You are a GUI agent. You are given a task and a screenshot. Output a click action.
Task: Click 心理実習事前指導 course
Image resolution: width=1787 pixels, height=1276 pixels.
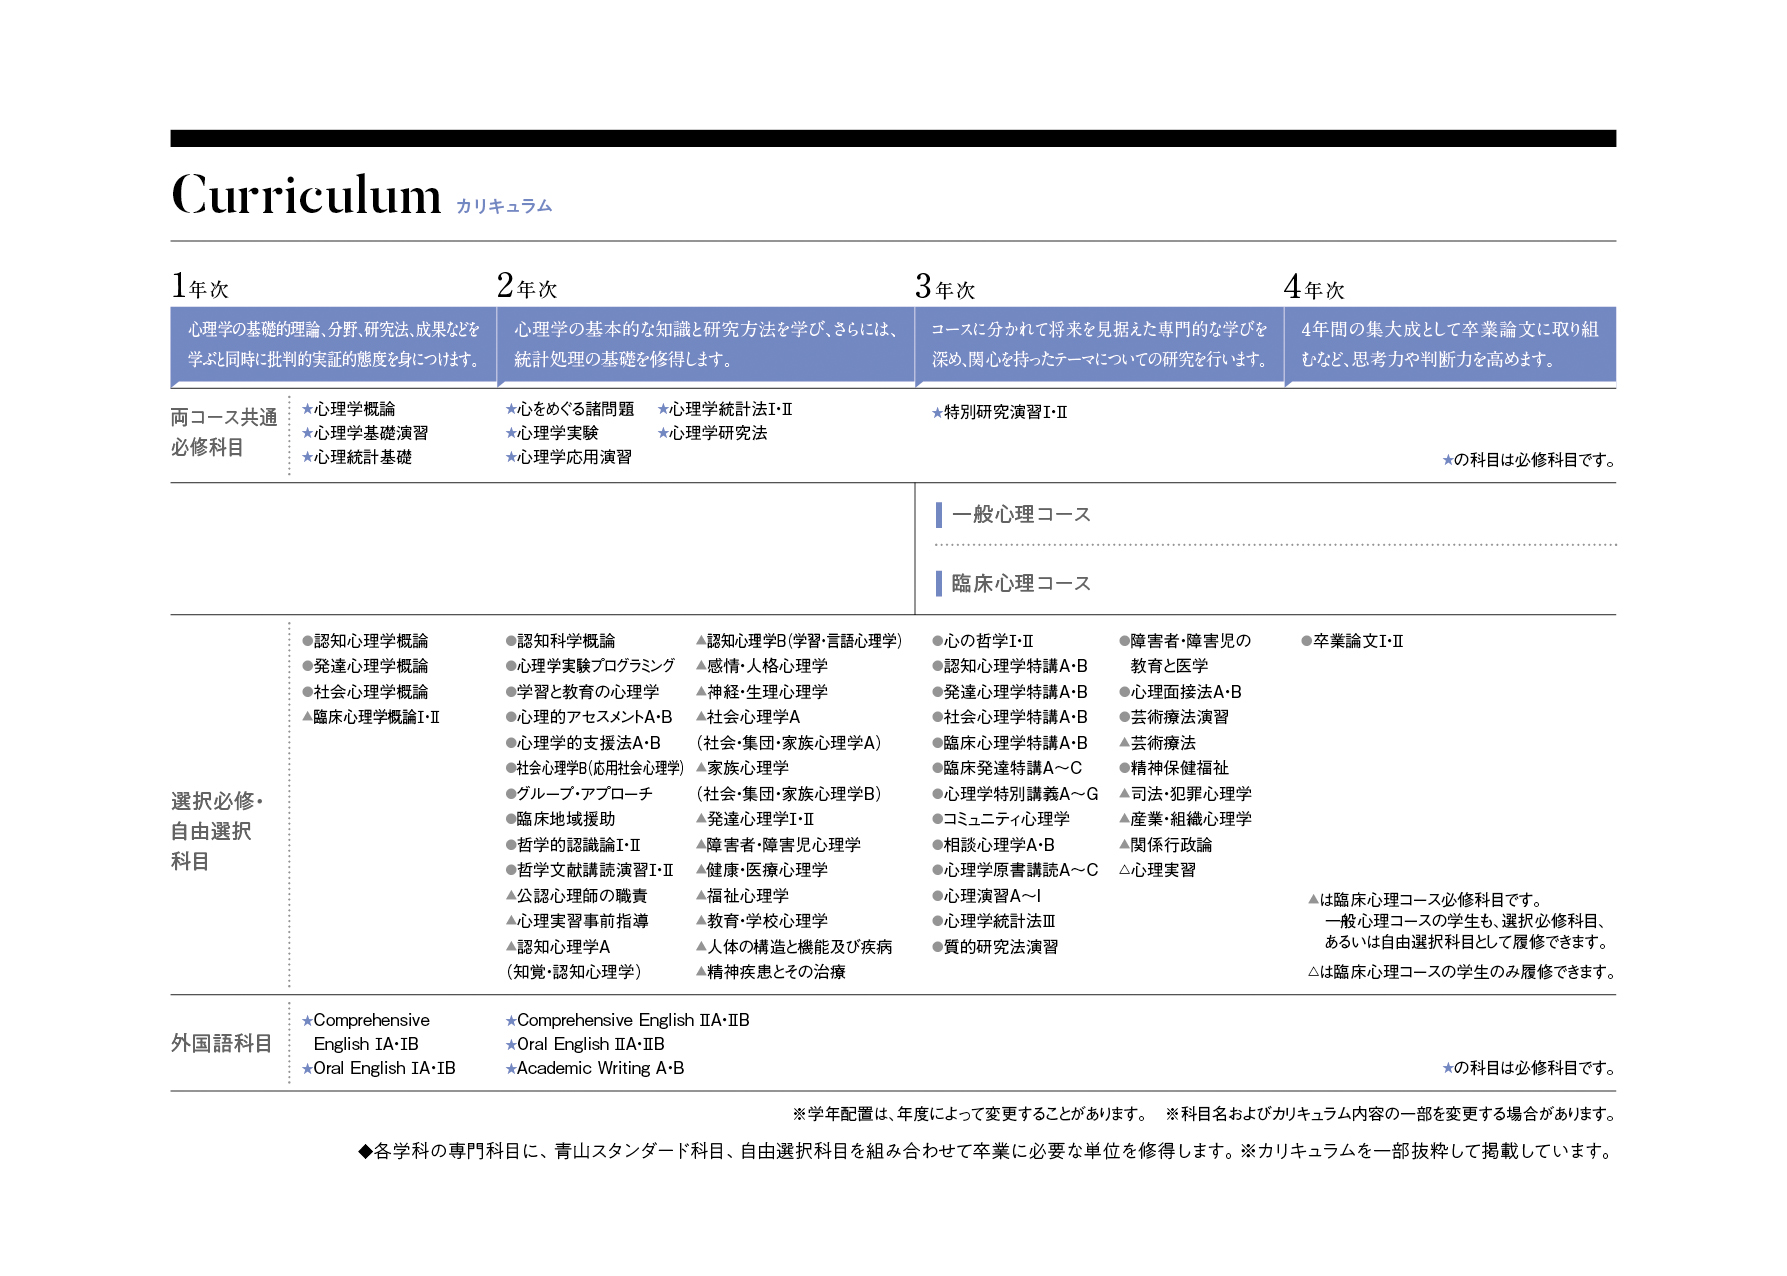(x=577, y=921)
